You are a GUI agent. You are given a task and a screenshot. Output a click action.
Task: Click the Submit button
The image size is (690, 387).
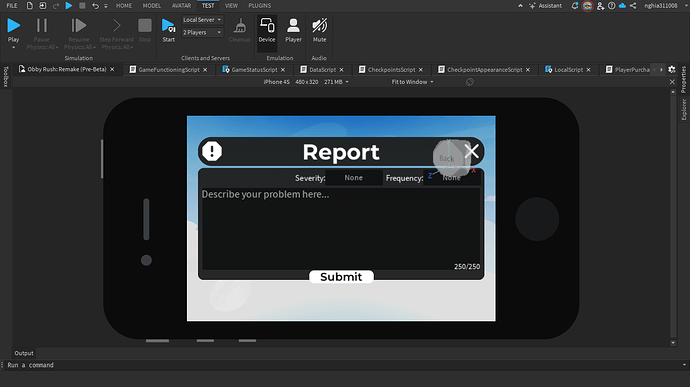(341, 276)
